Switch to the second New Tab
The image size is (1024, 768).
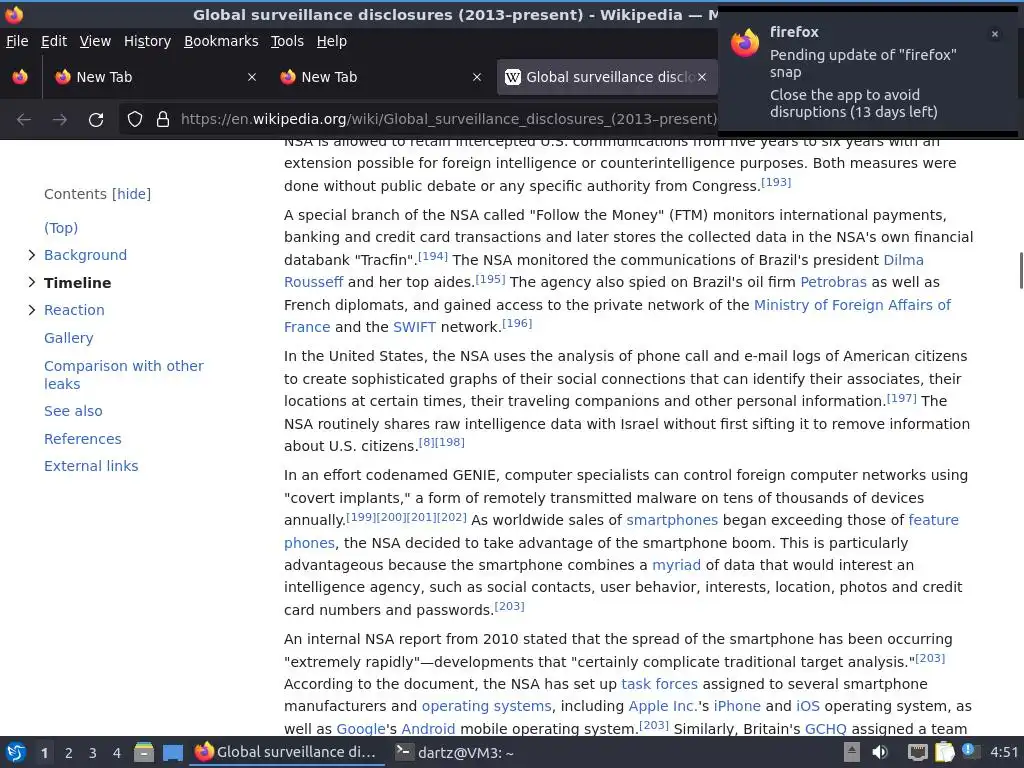click(380, 77)
